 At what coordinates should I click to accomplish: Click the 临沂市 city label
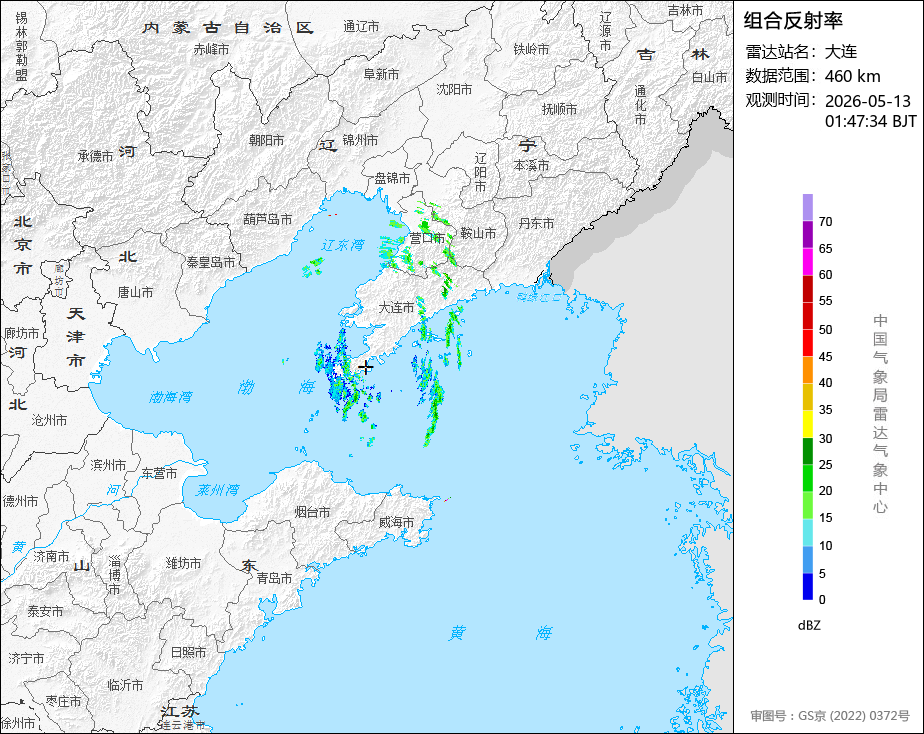pos(125,685)
